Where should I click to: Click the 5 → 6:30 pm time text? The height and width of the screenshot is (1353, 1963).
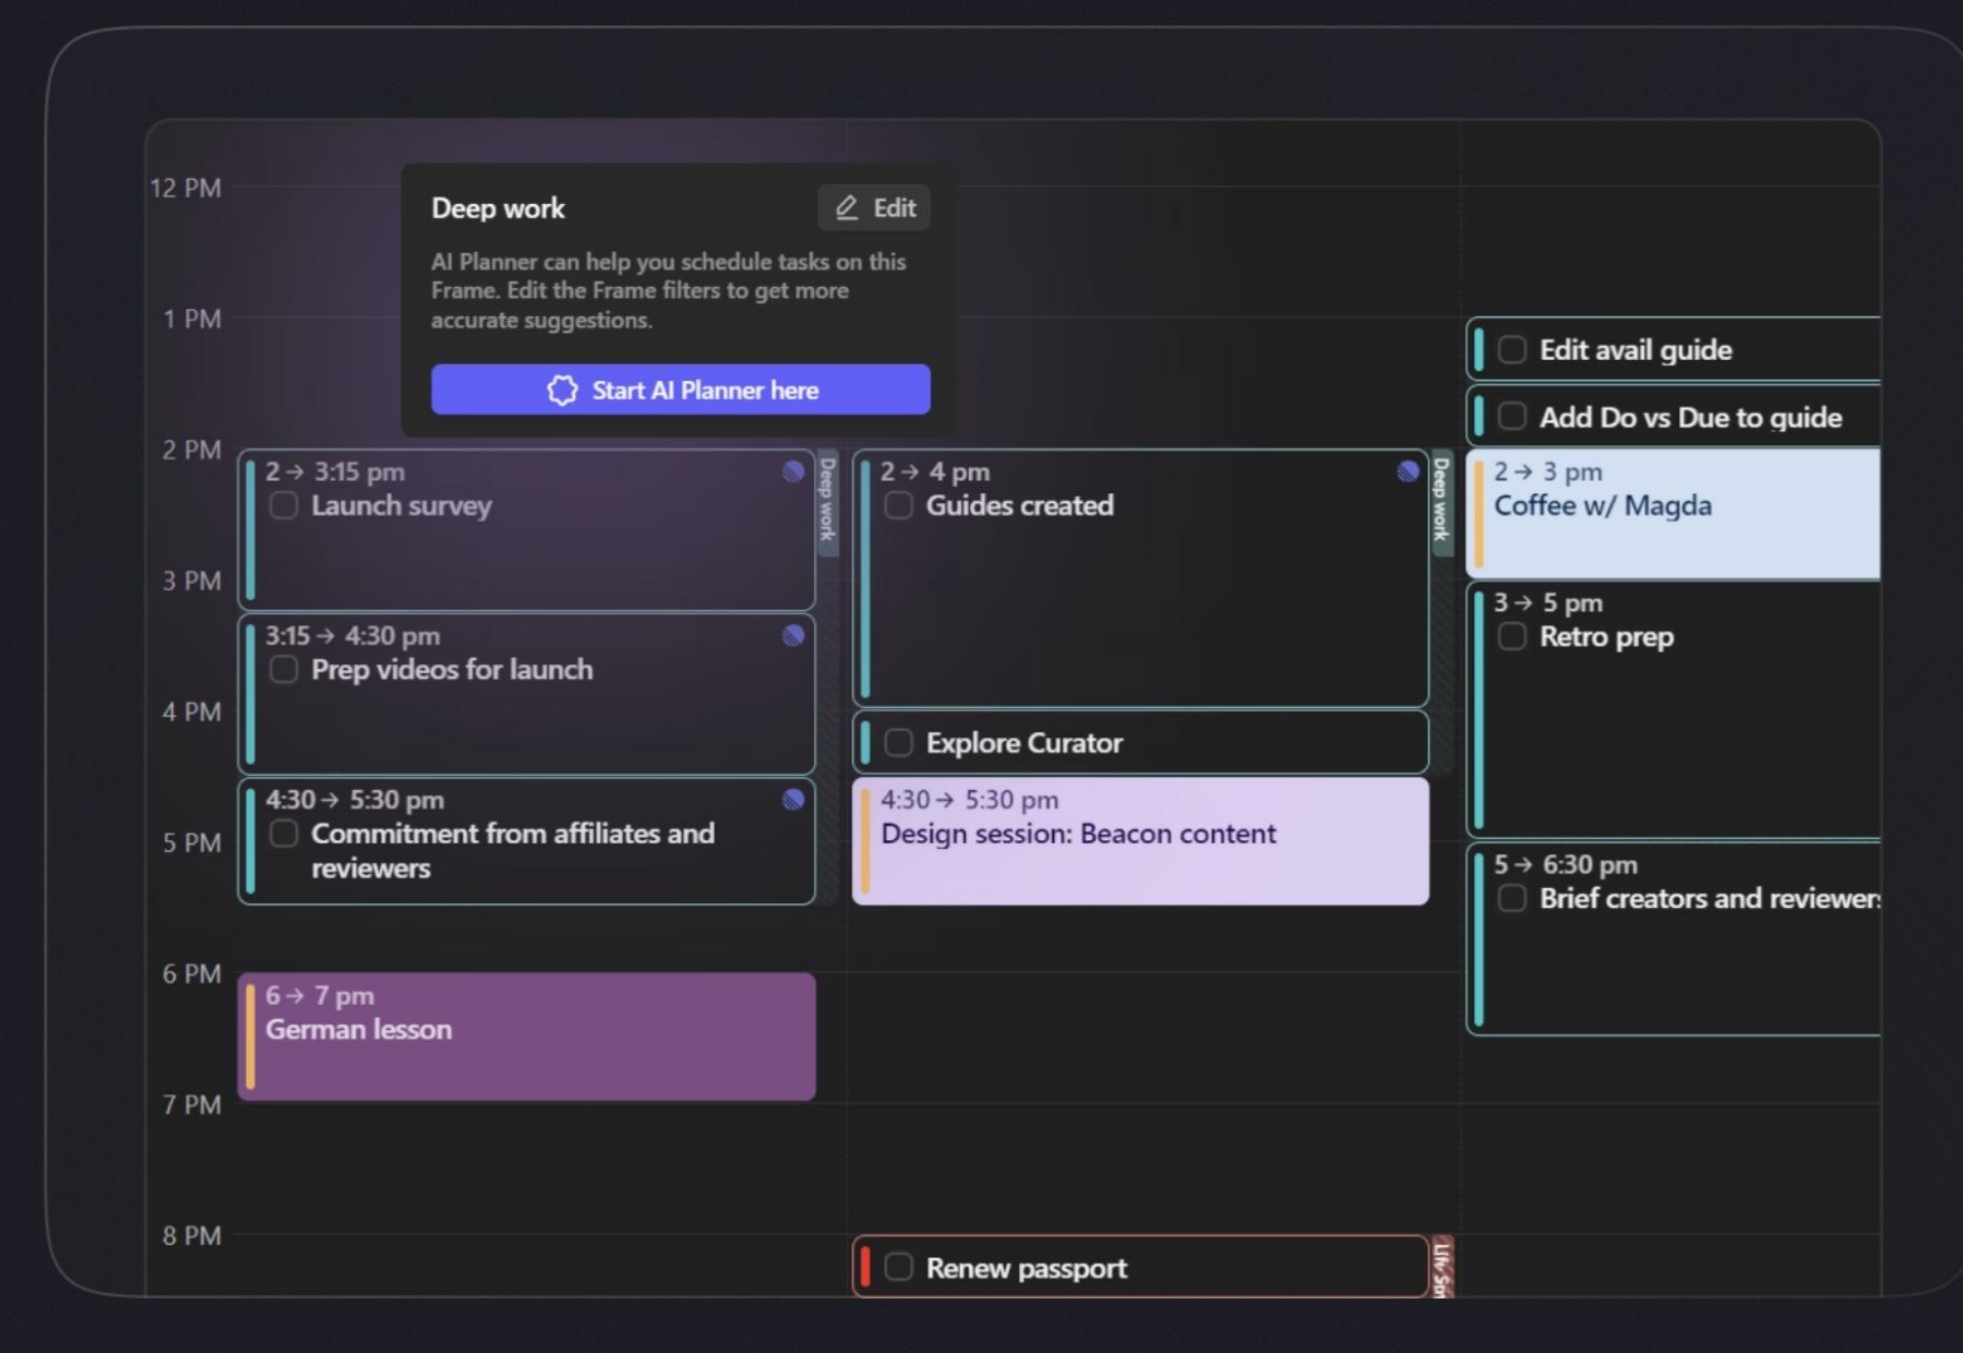click(x=1566, y=865)
